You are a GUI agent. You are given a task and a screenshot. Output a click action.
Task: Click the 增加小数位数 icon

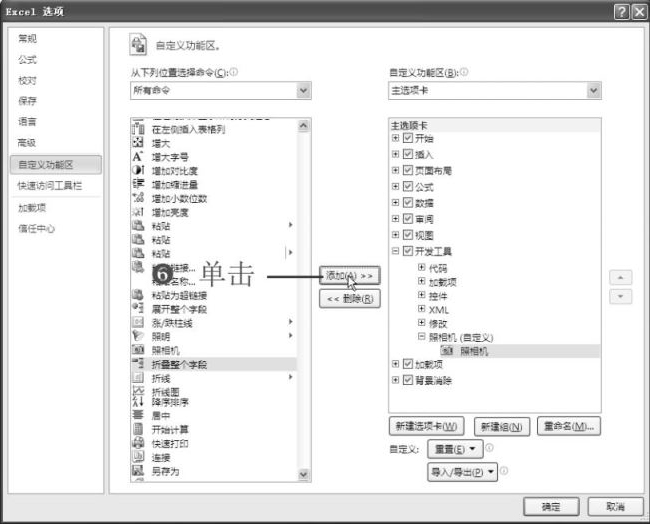tap(138, 198)
